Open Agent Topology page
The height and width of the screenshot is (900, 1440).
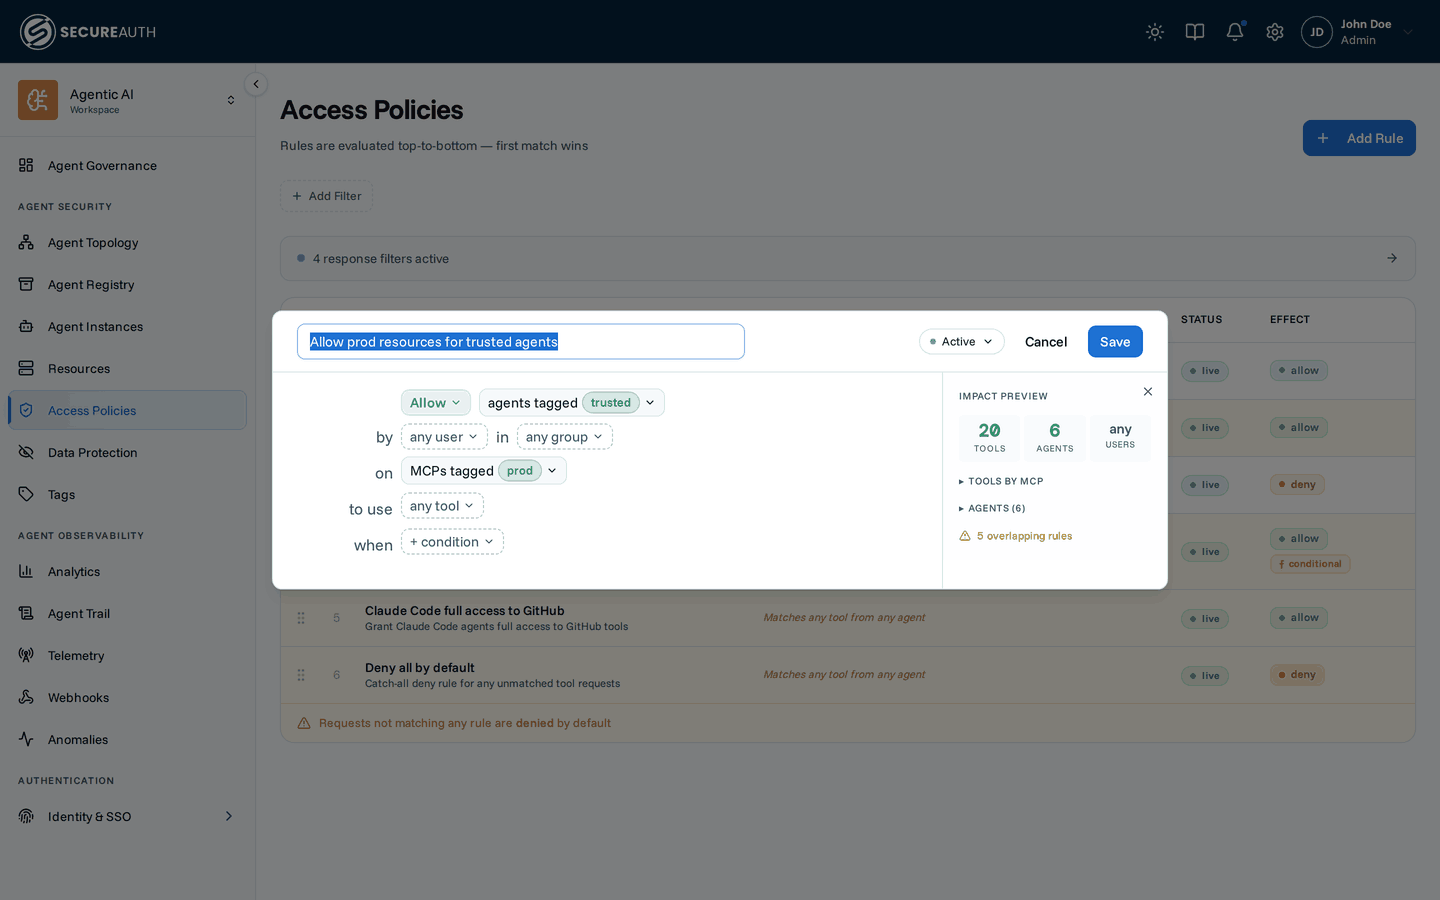[128, 243]
